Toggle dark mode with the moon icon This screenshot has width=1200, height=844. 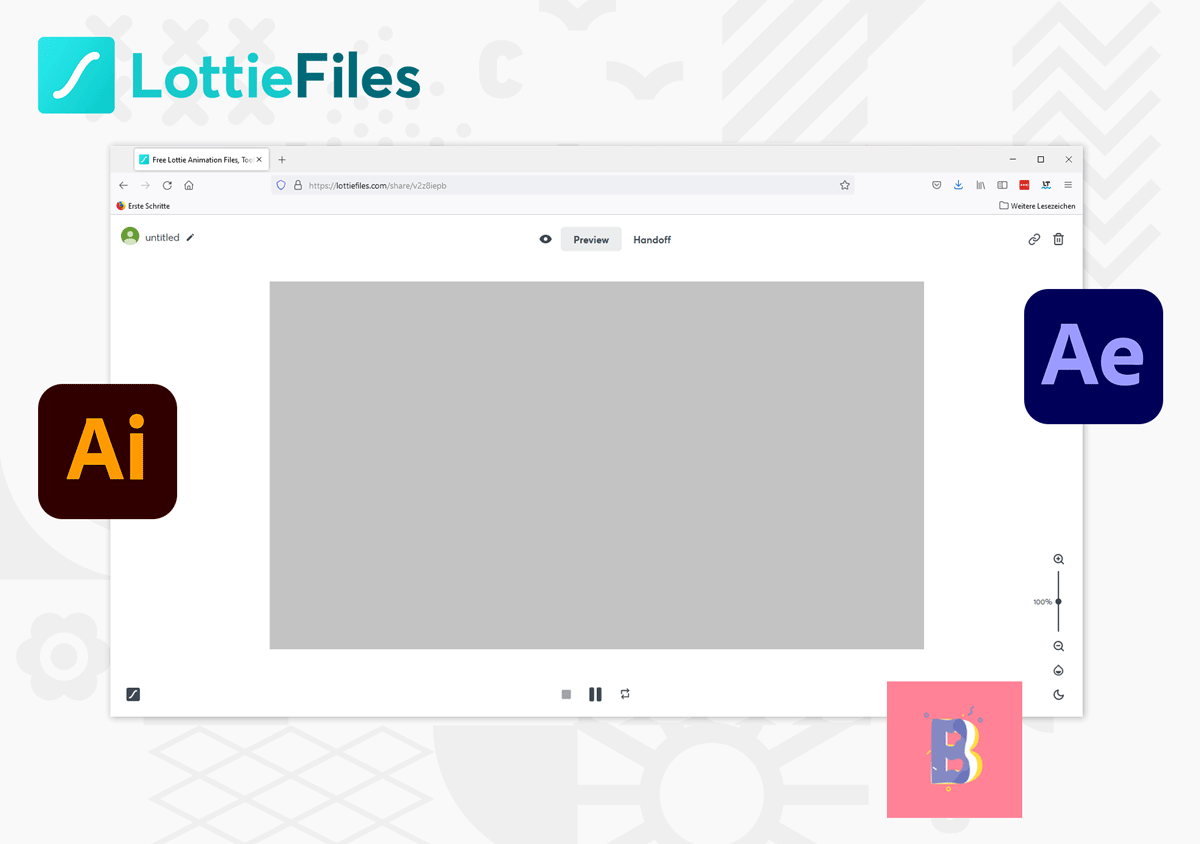click(1058, 695)
